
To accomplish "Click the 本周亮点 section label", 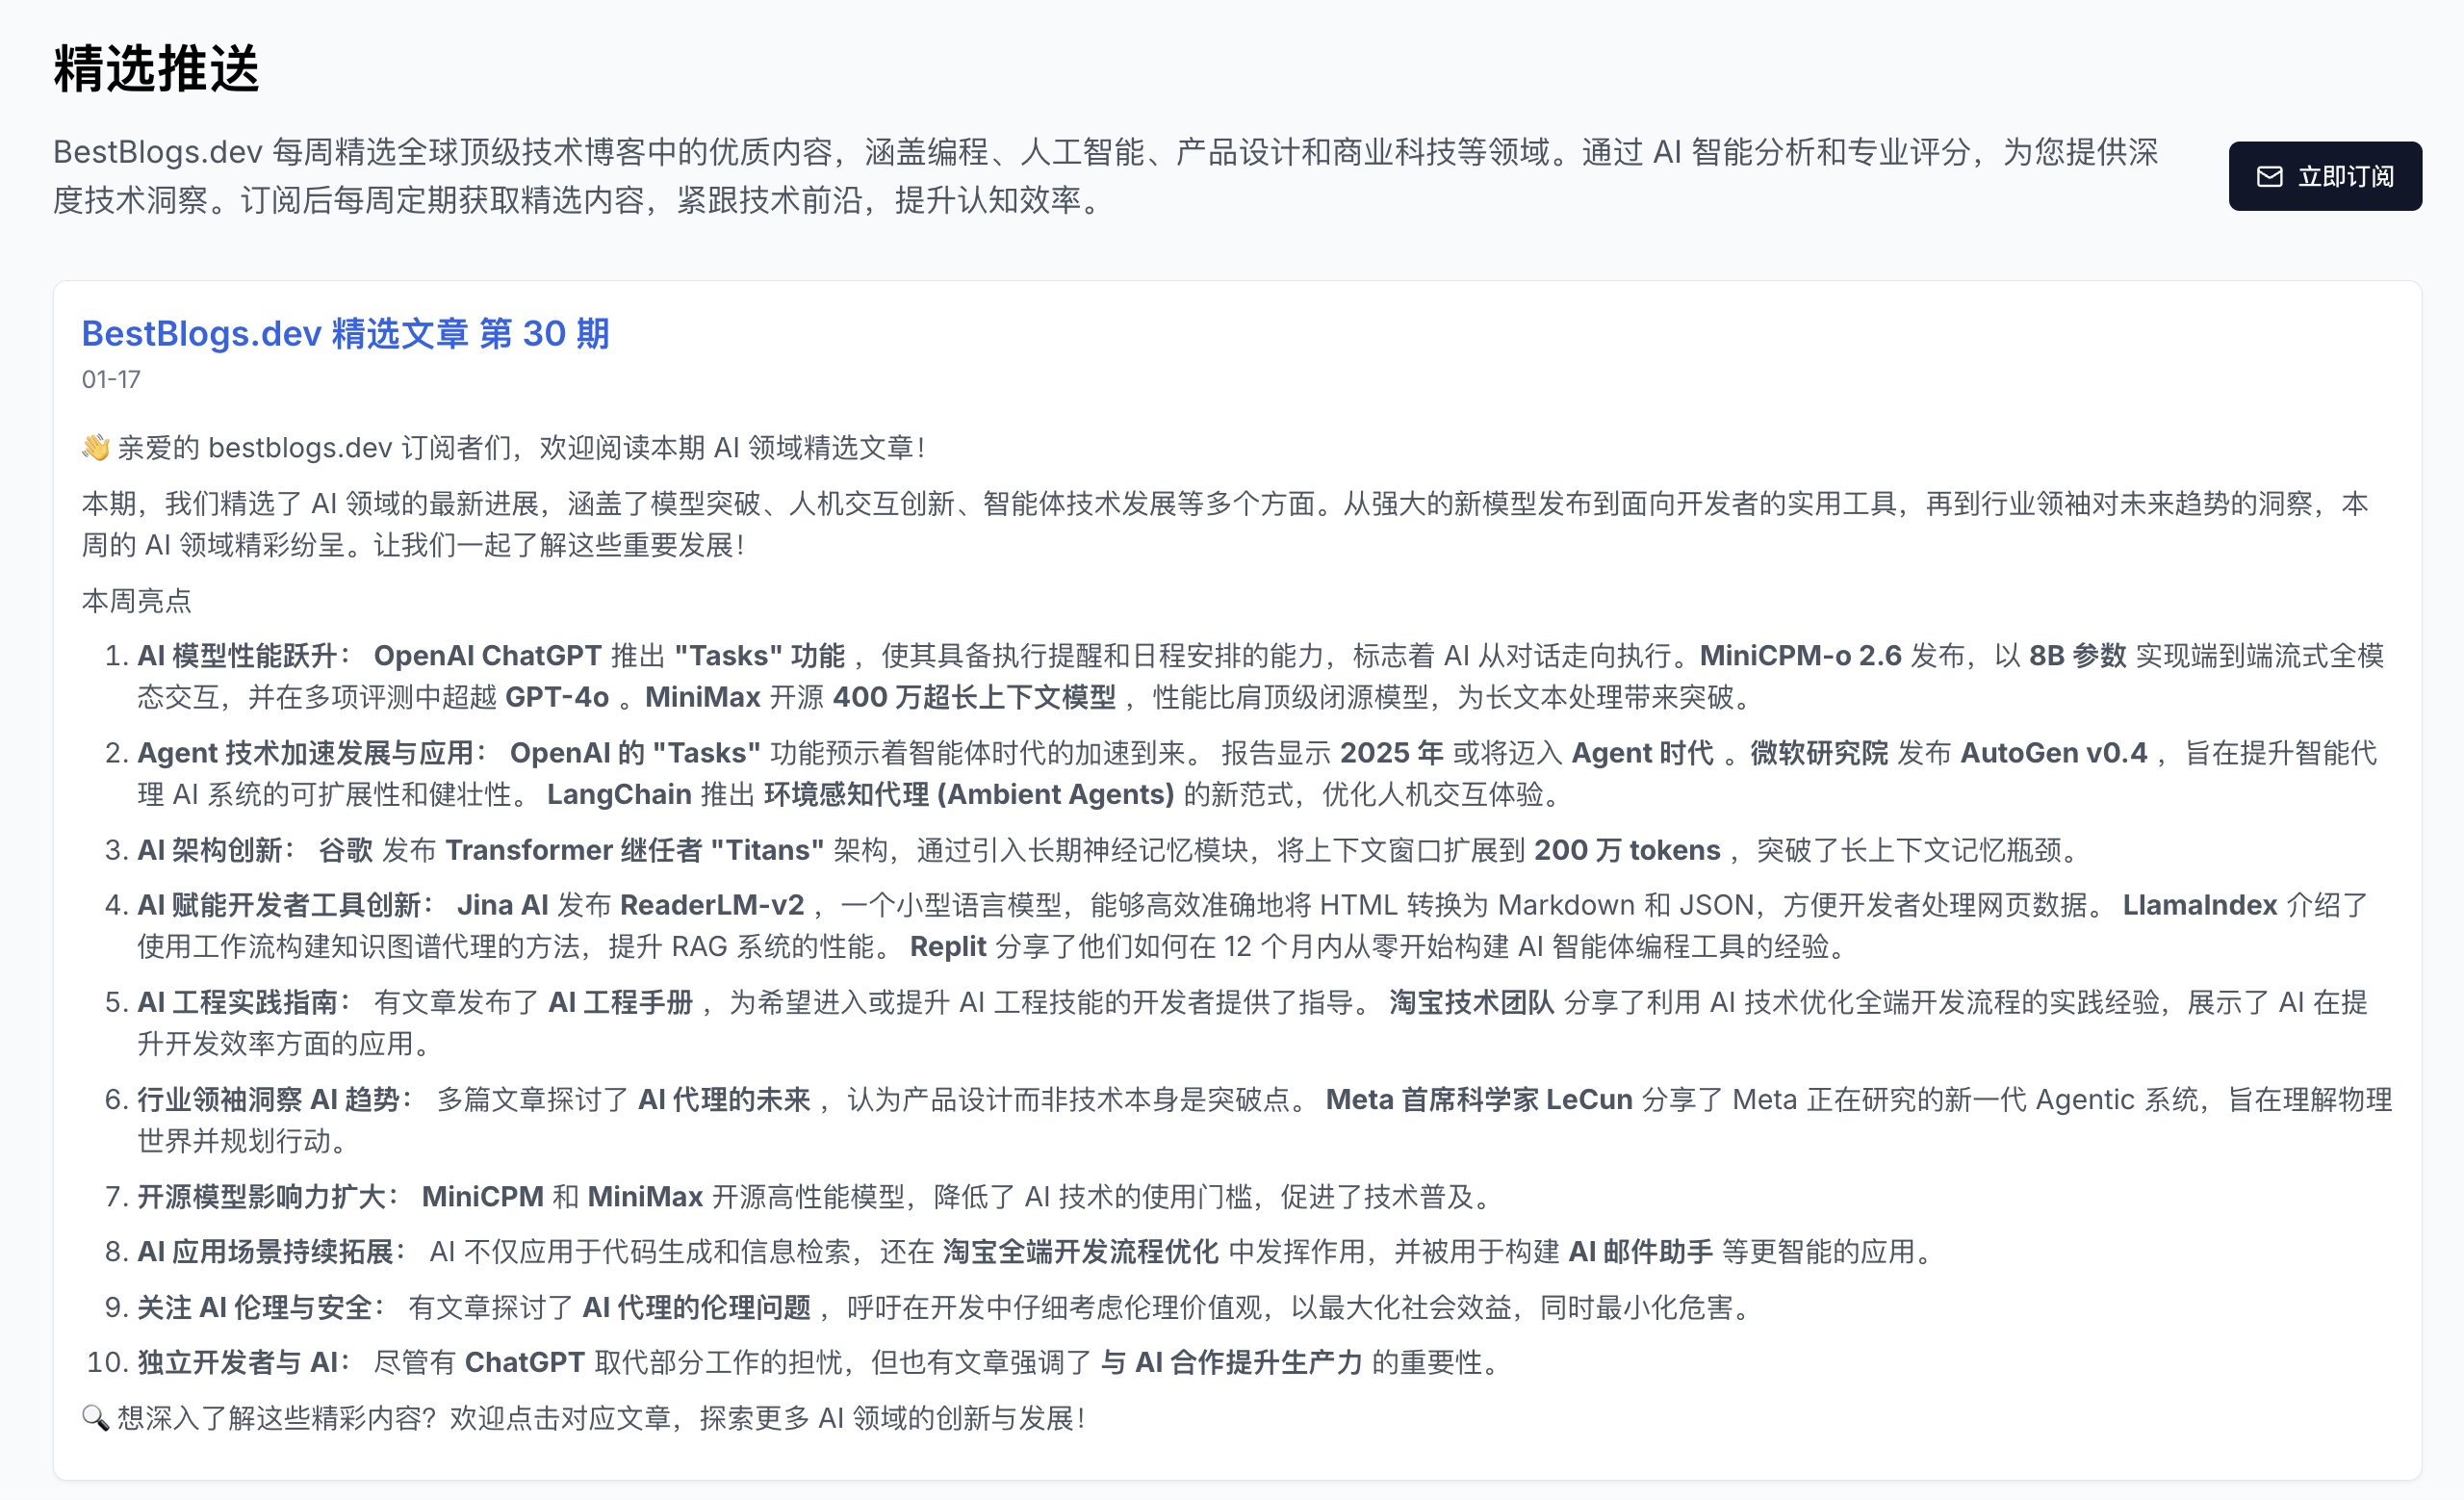I will (136, 600).
